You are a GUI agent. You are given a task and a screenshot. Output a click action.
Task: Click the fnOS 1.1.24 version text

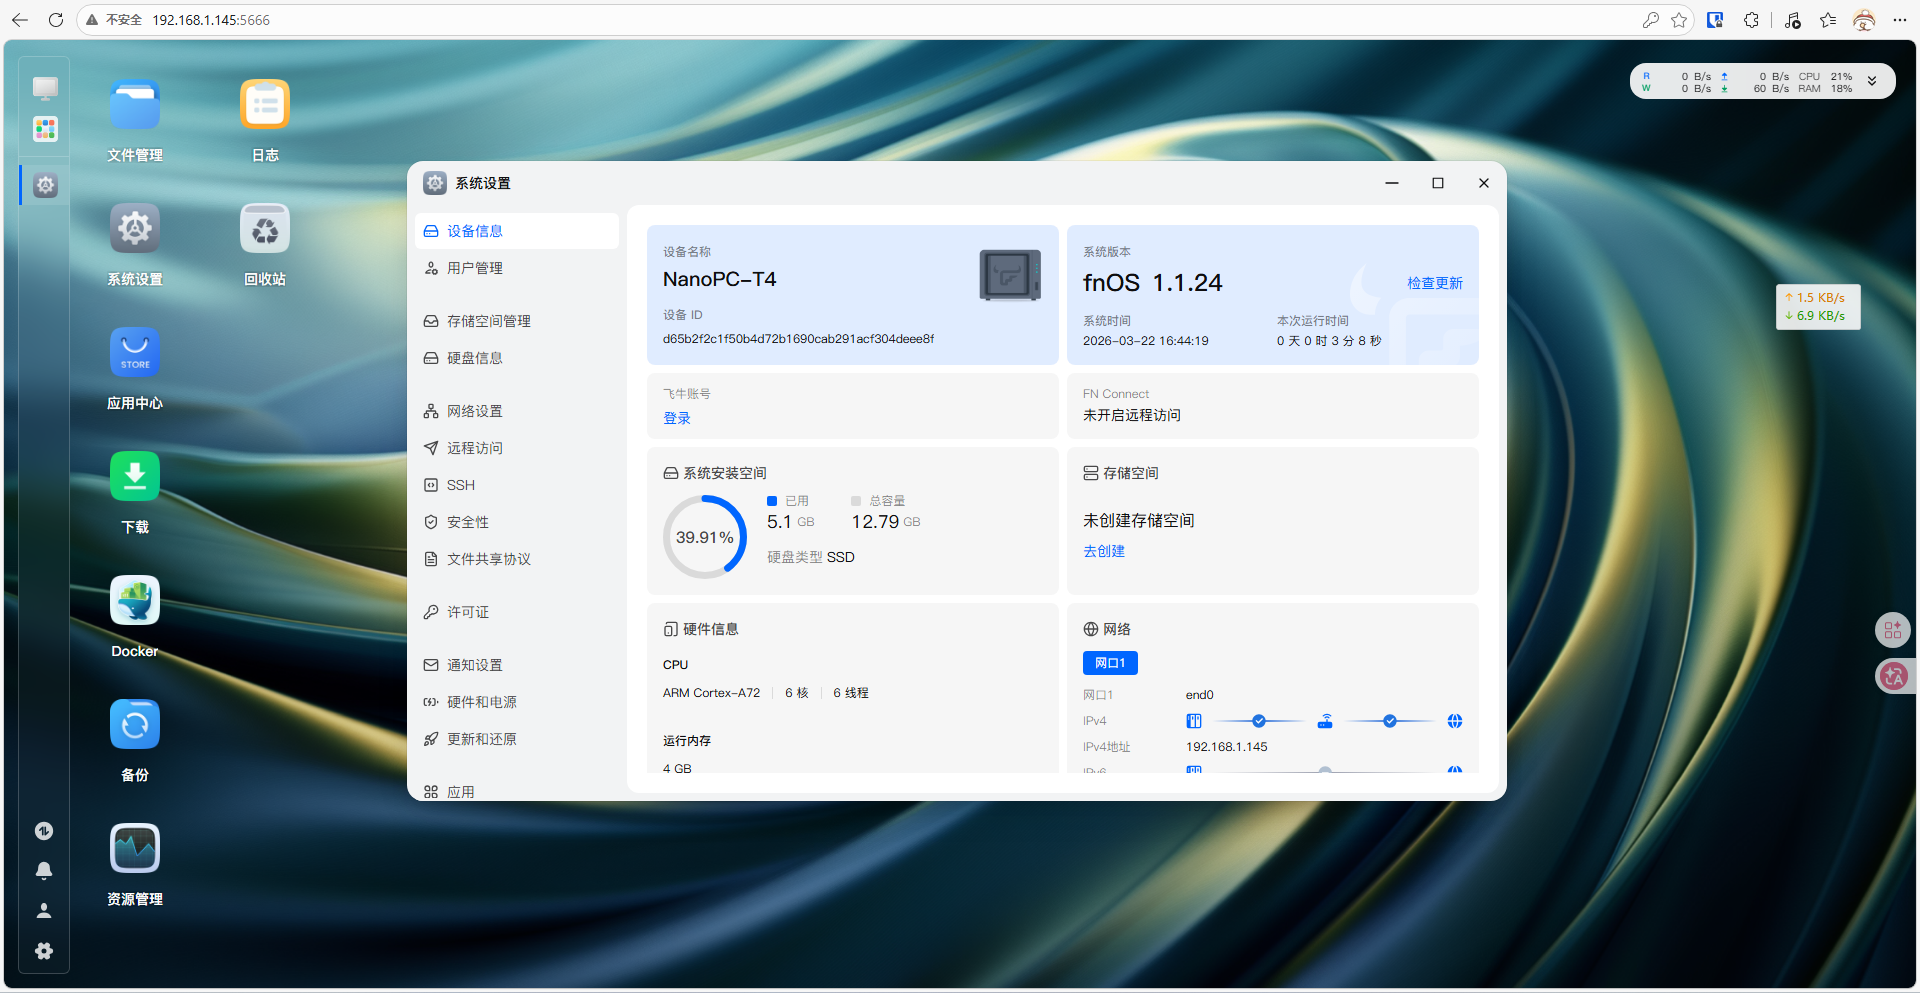pyautogui.click(x=1153, y=283)
